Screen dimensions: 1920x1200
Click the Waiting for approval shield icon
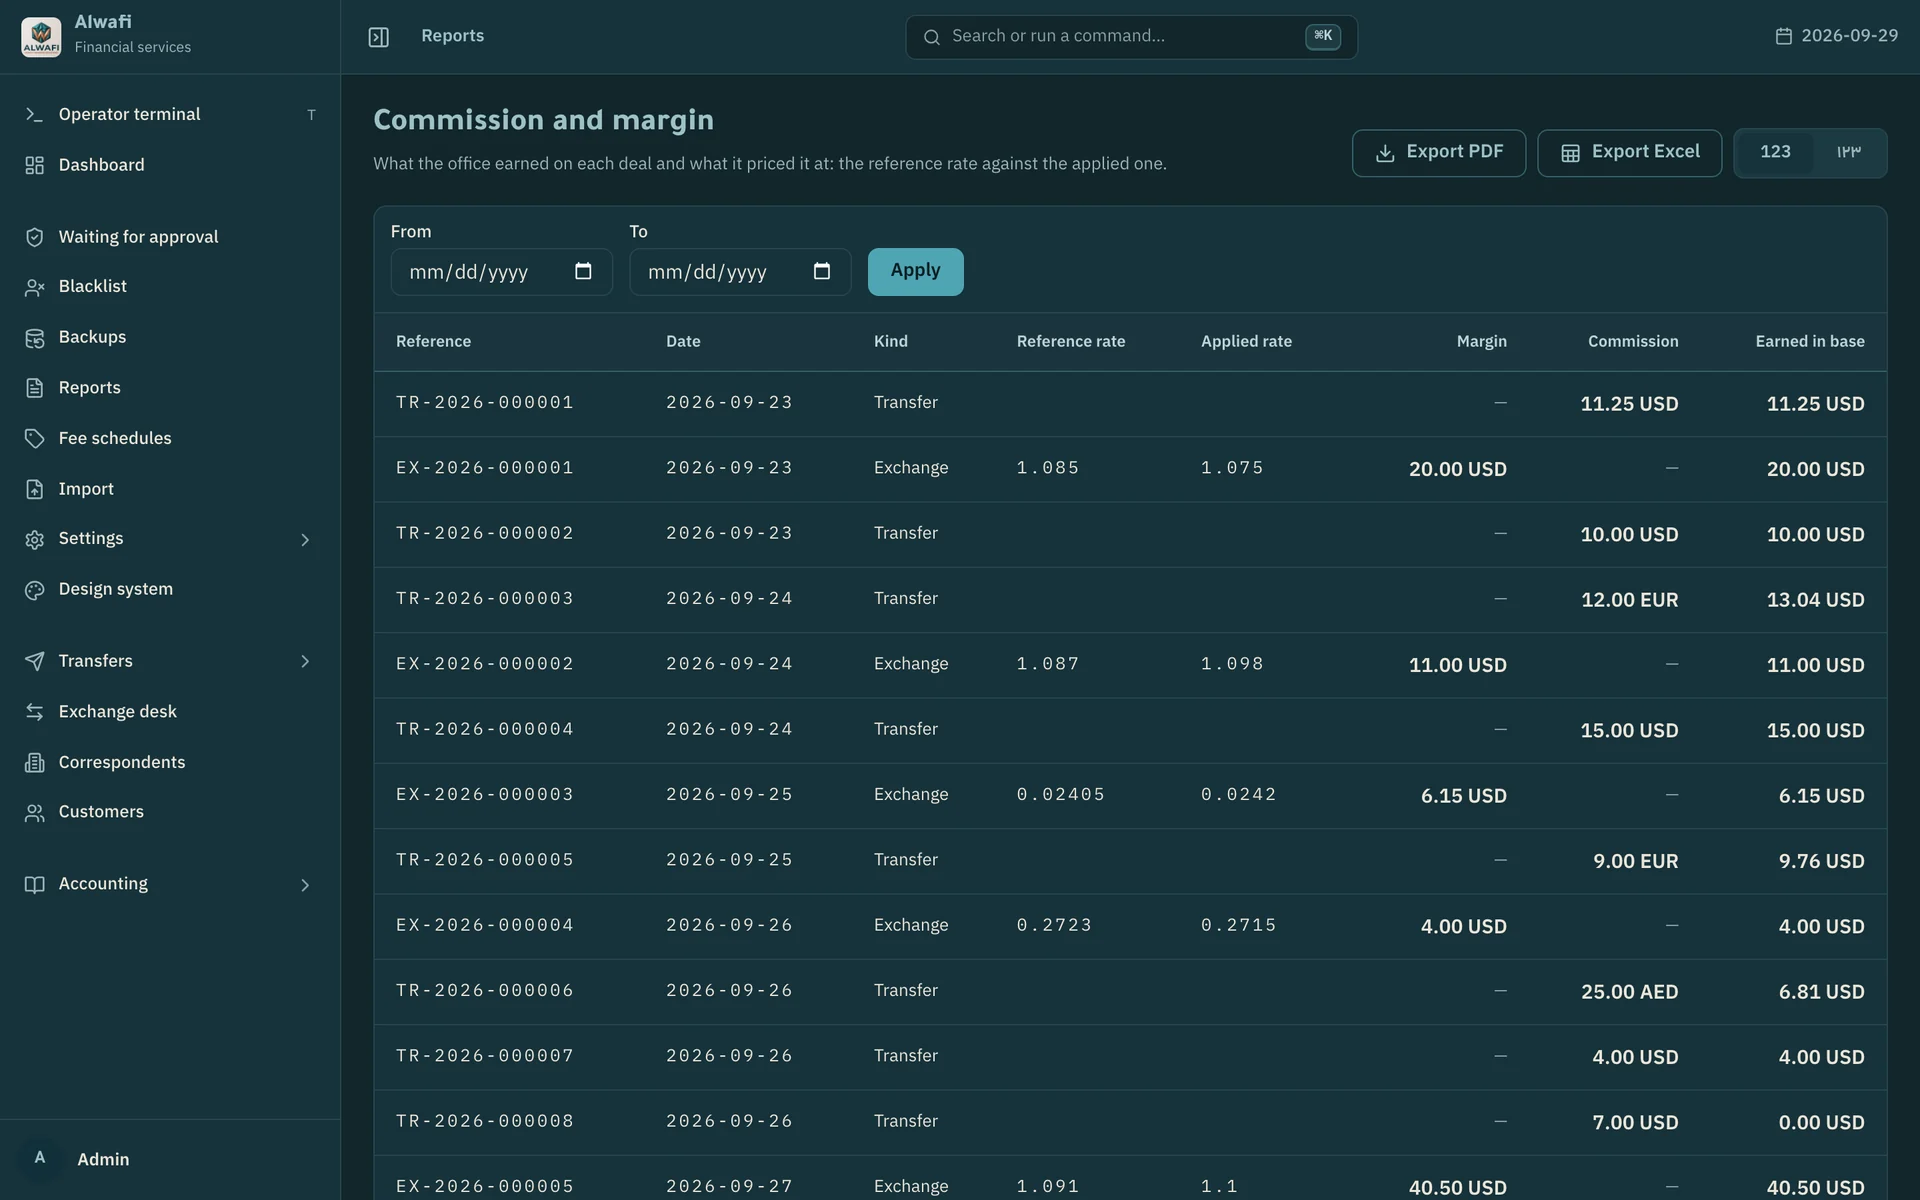[x=34, y=237]
